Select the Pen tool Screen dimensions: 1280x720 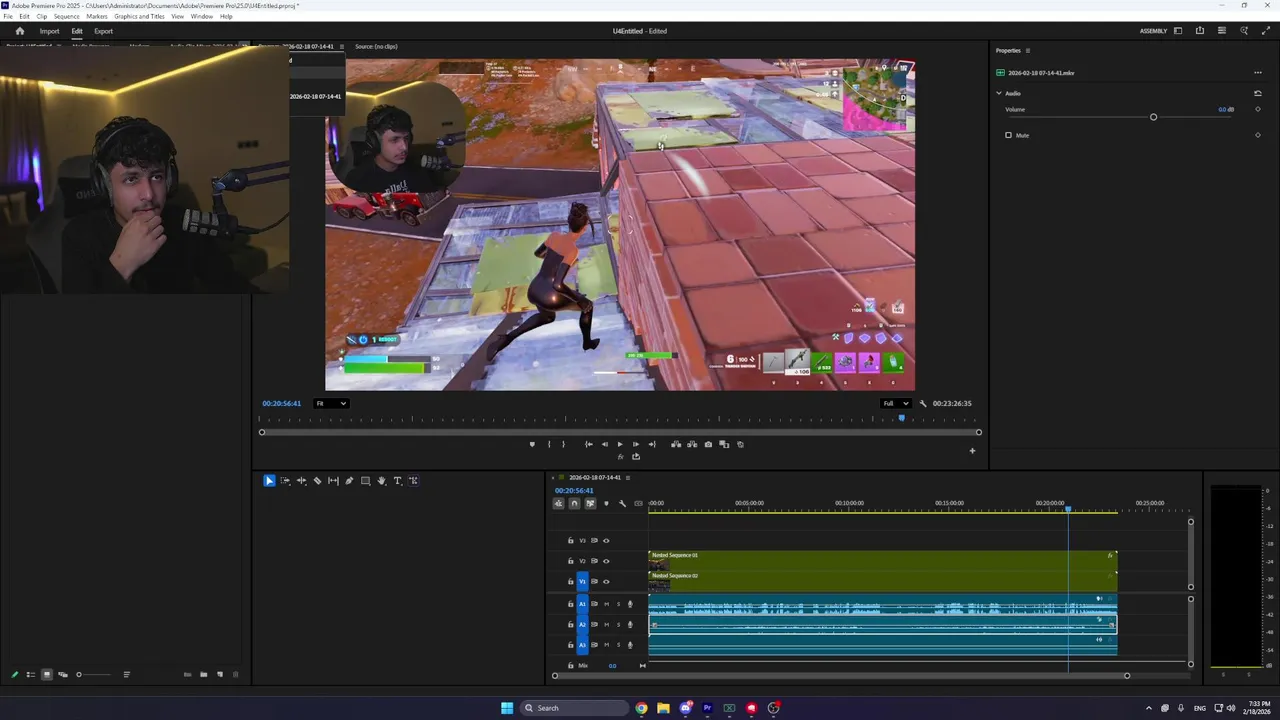click(349, 481)
